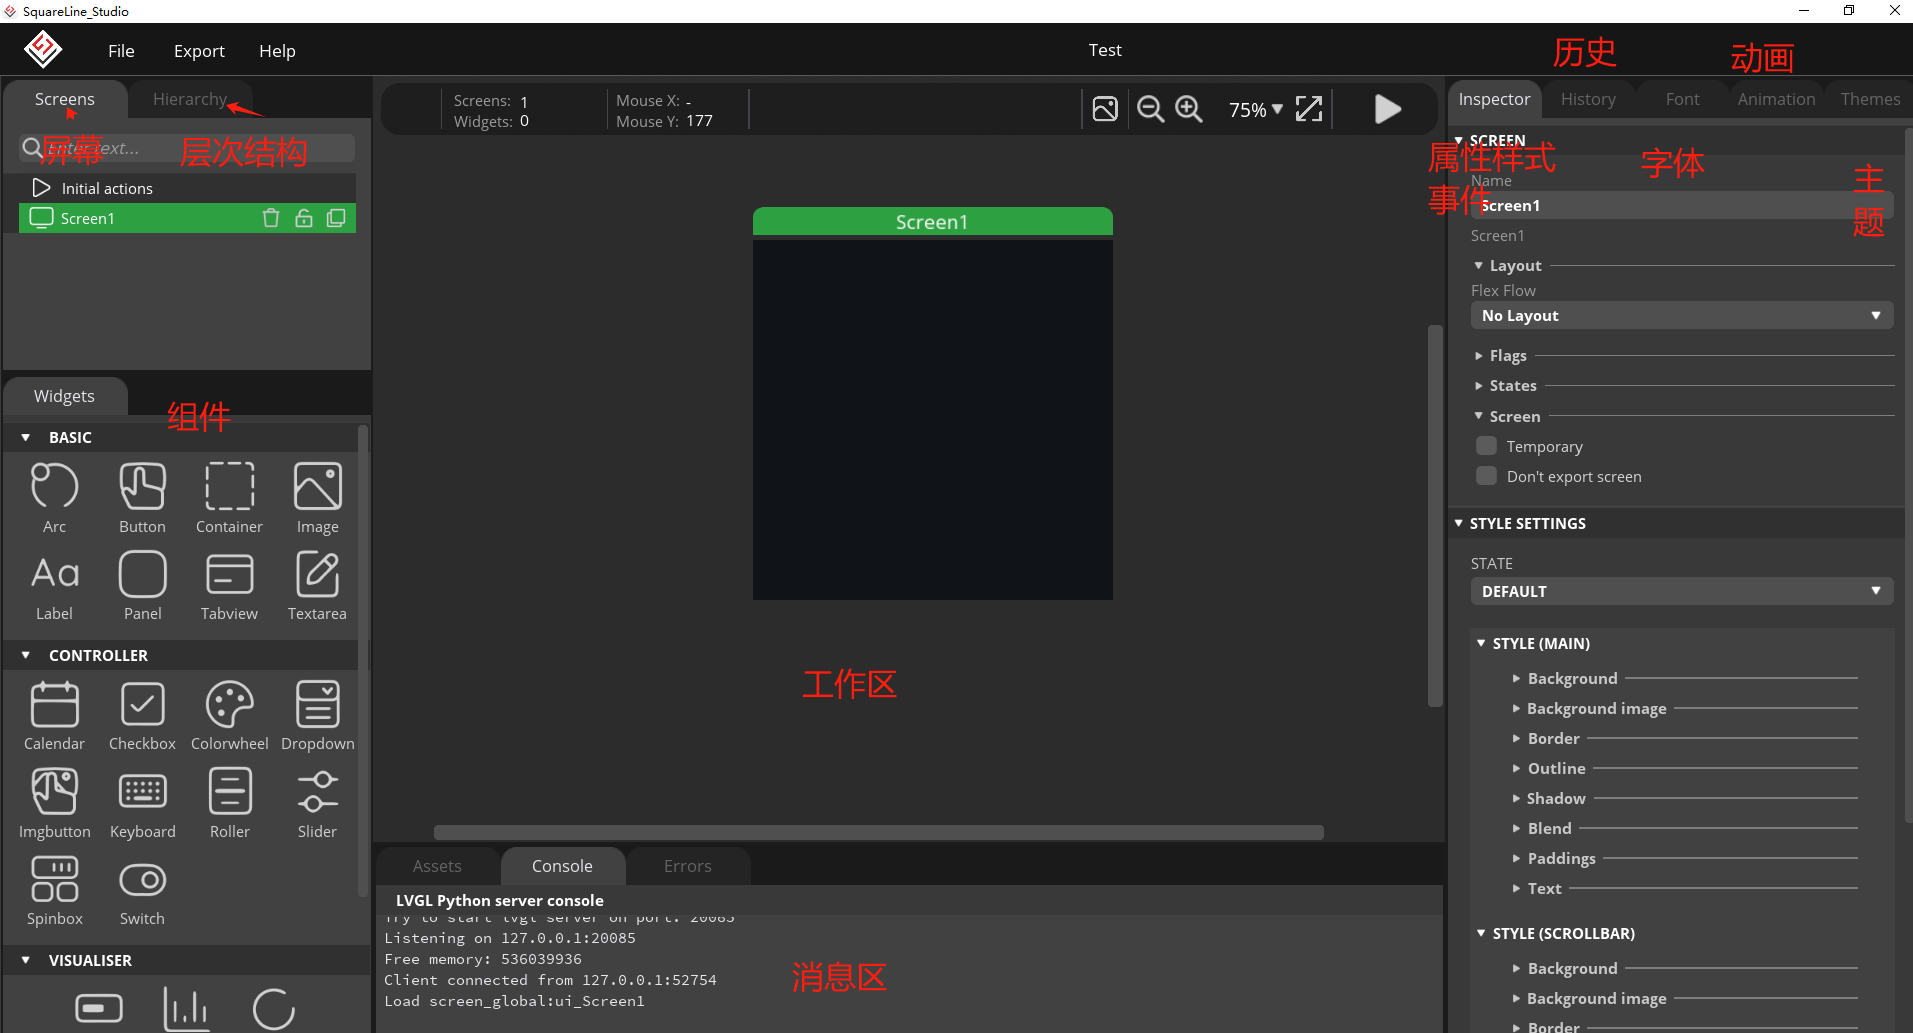
Task: Add an Image widget
Action: 317,497
